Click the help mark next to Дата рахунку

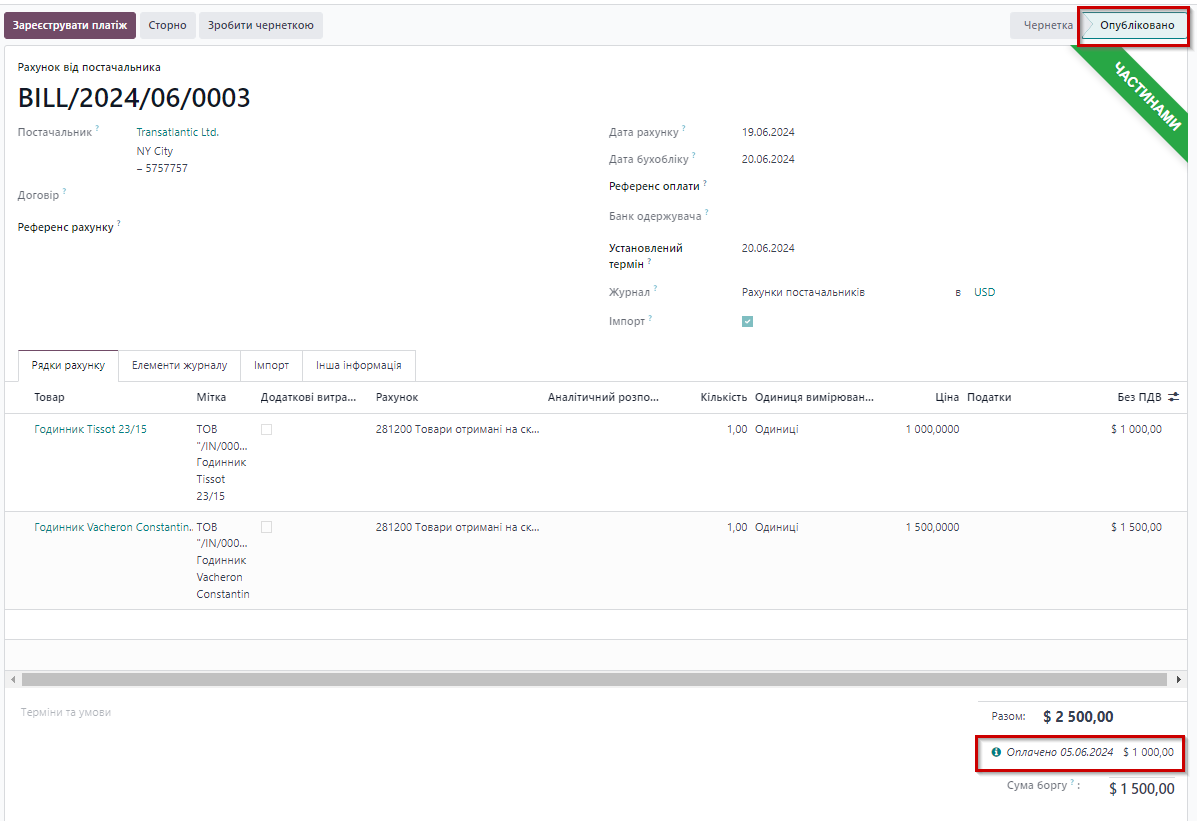point(684,129)
